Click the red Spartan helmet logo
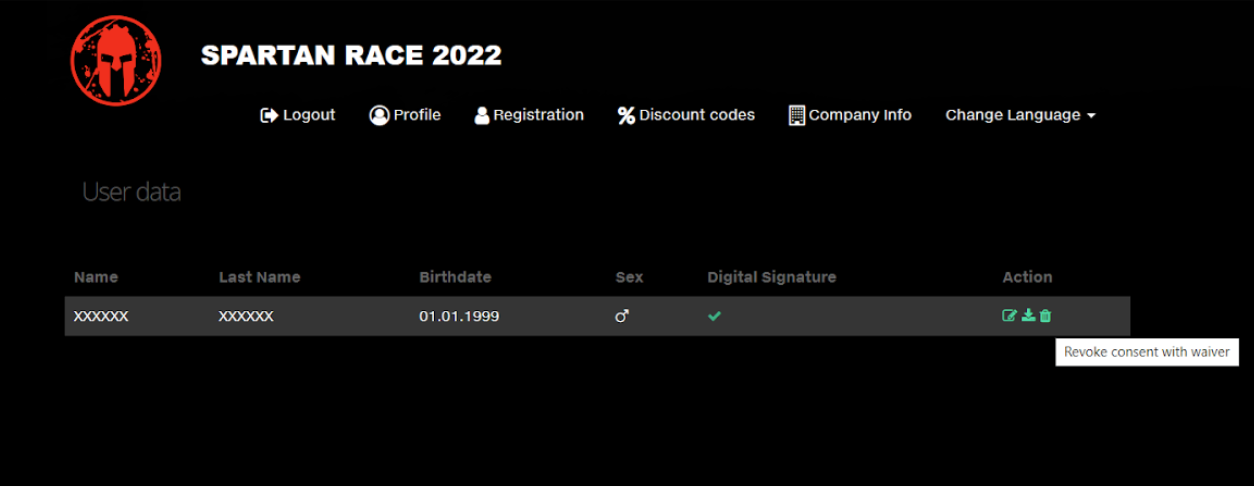 click(116, 60)
